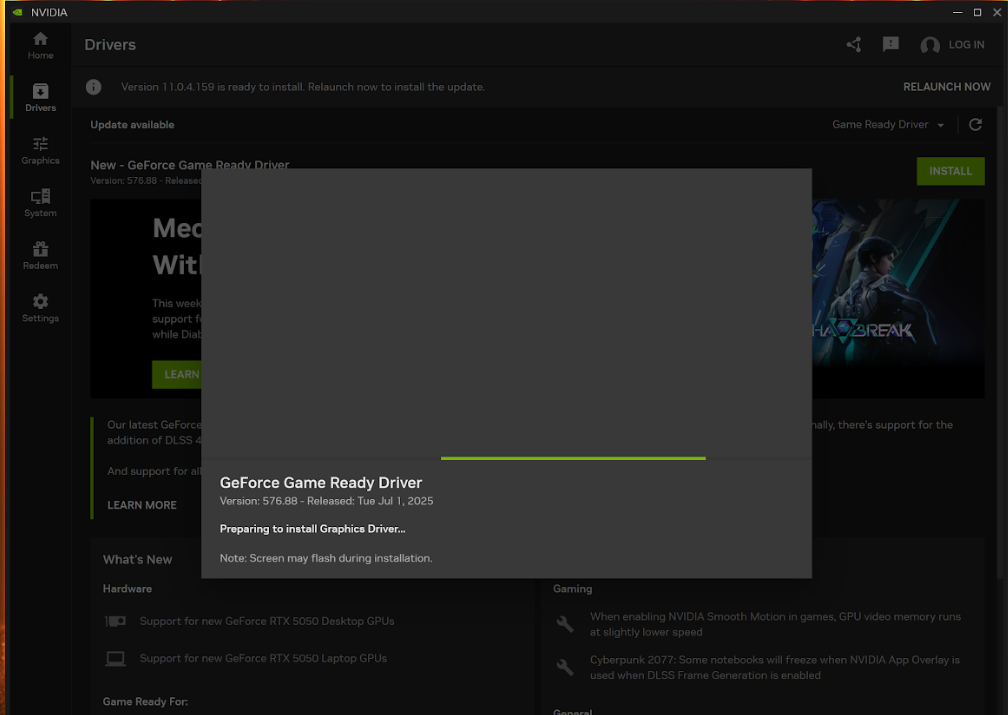Viewport: 1008px width, 715px height.
Task: Click the 'Drivers' page title
Action: (110, 44)
